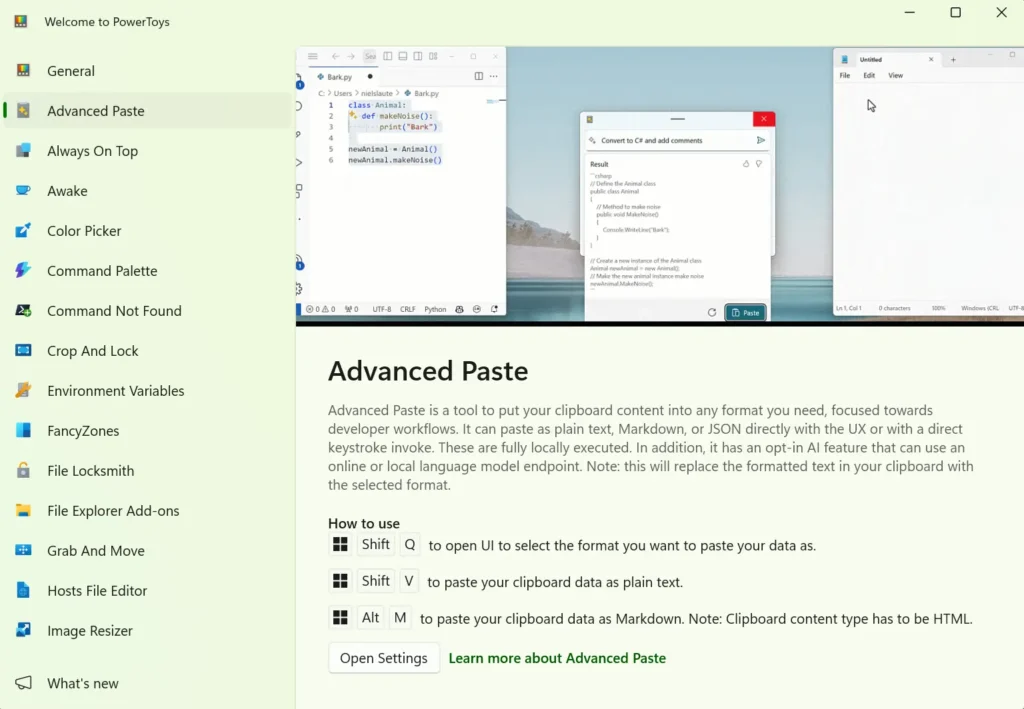Open the Awake module page
The height and width of the screenshot is (709, 1024).
click(148, 191)
